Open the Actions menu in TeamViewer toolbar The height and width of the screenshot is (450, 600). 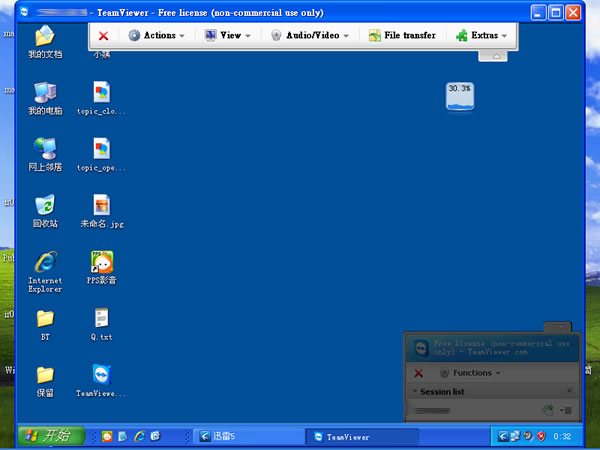point(157,35)
